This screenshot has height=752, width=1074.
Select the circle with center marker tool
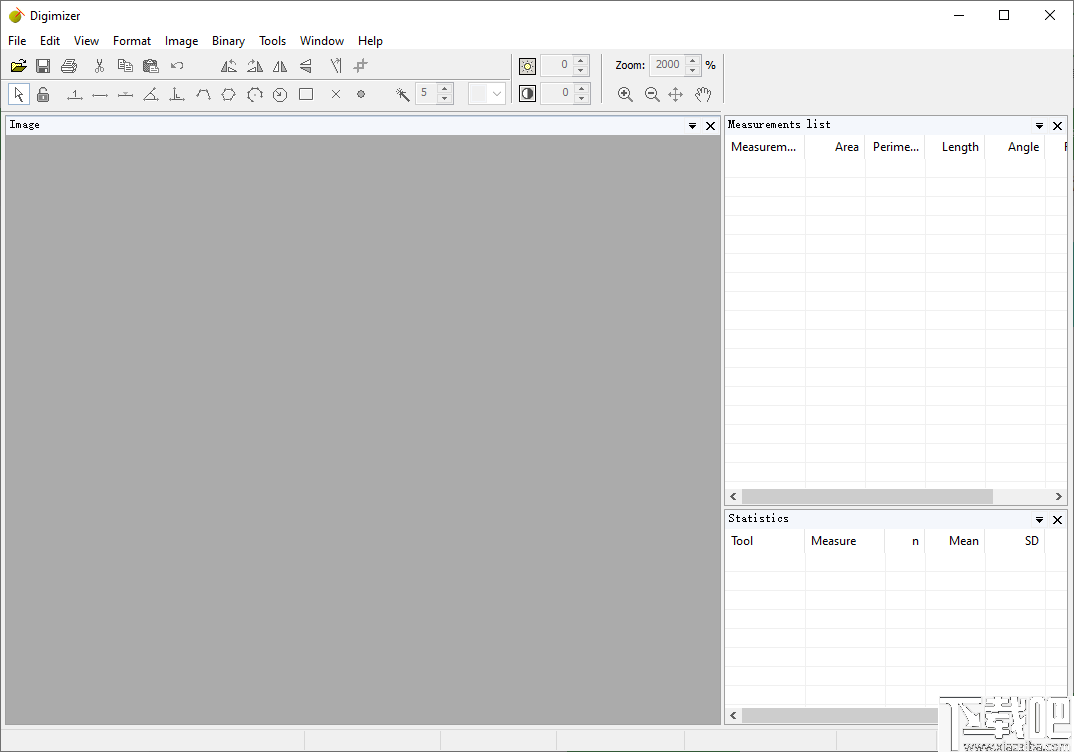click(280, 95)
